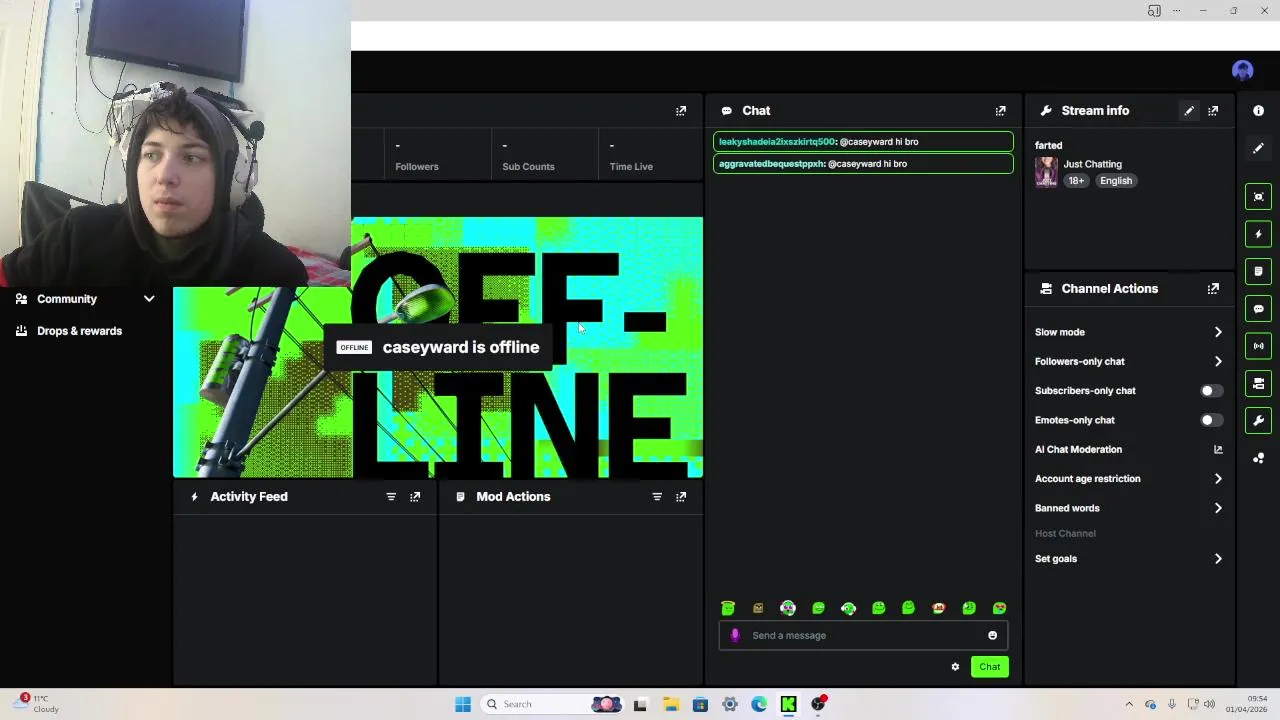Show hidden system tray icons
The image size is (1280, 720).
(x=1129, y=705)
